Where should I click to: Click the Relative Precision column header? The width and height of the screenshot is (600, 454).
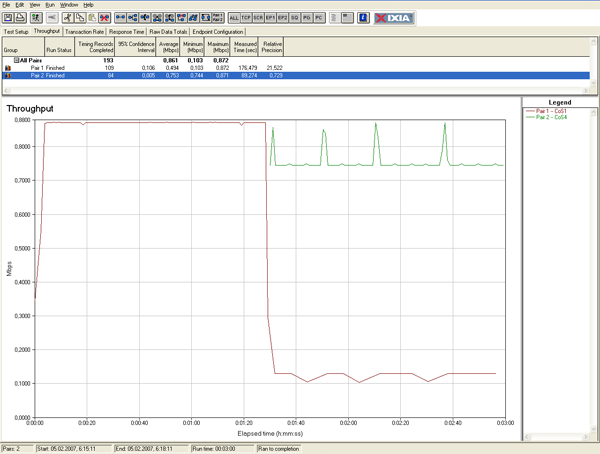271,47
